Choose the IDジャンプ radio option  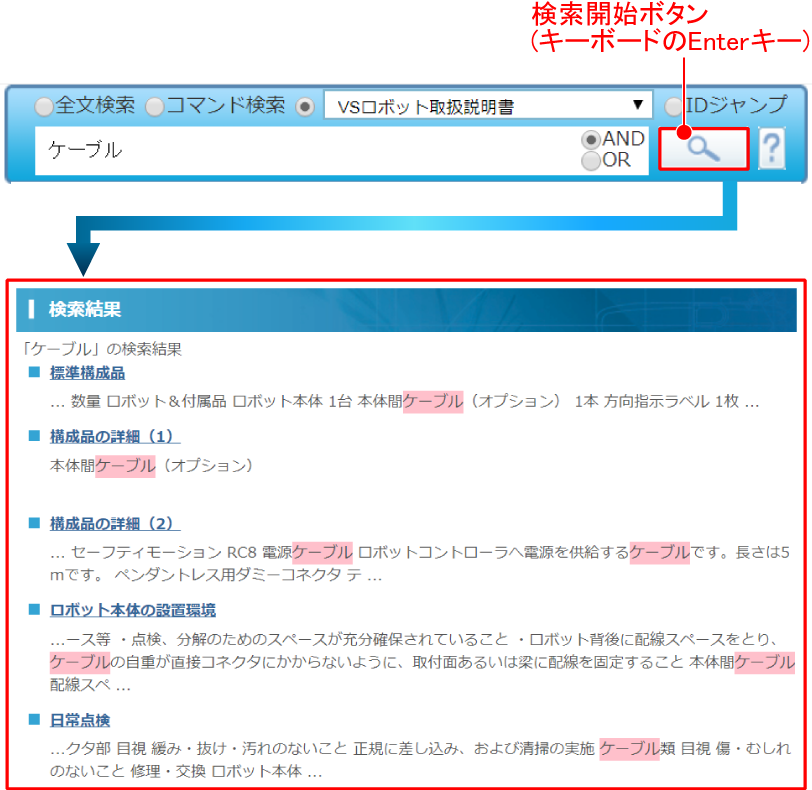[675, 106]
